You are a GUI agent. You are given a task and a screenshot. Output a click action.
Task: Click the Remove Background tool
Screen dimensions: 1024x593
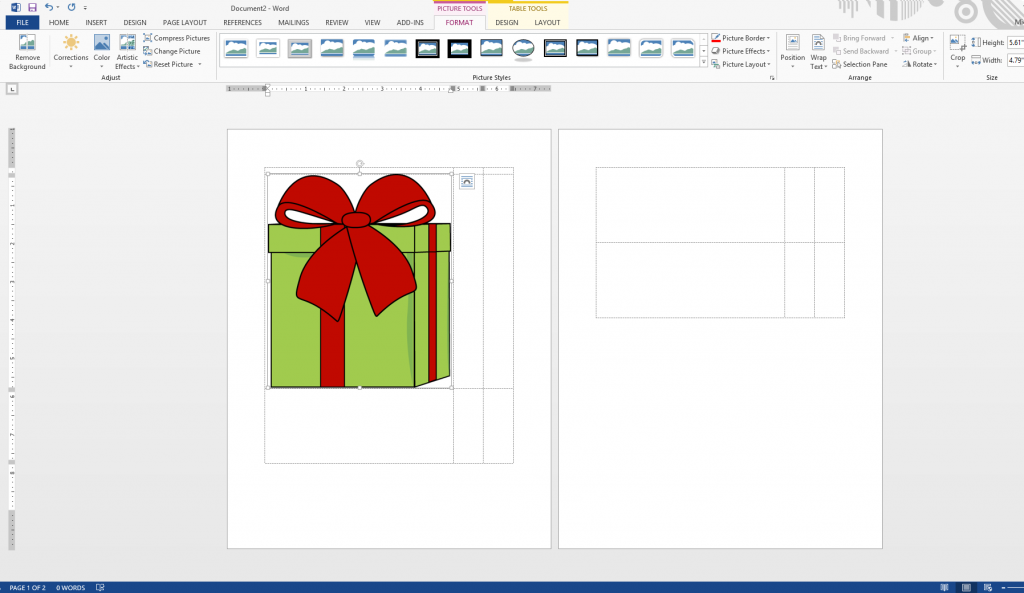pos(27,52)
